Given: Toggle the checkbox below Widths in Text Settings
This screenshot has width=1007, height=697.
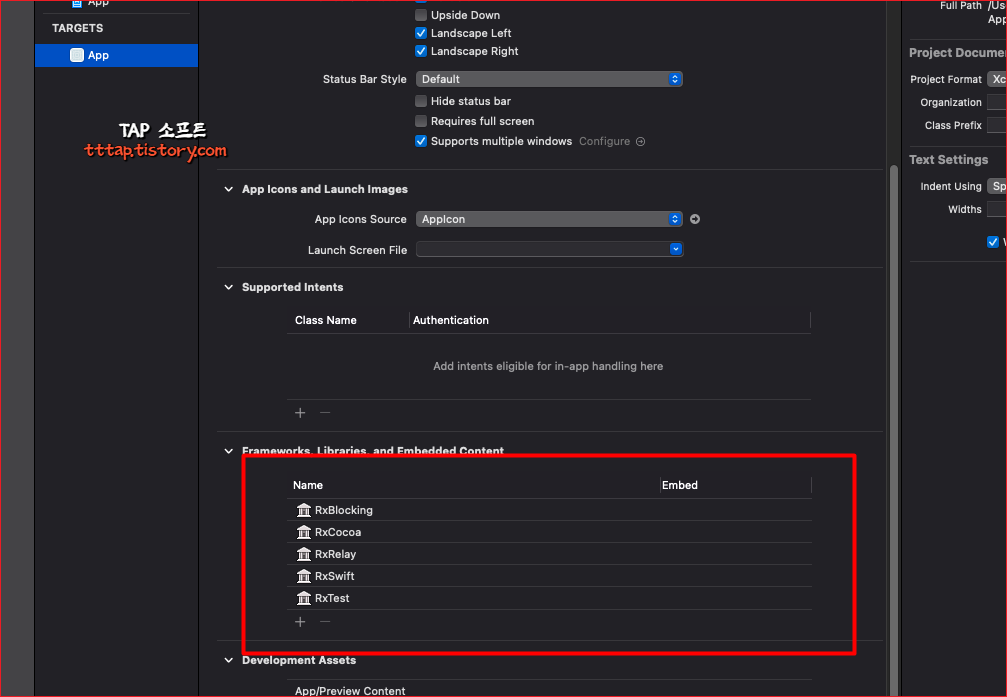Looking at the screenshot, I should [993, 242].
